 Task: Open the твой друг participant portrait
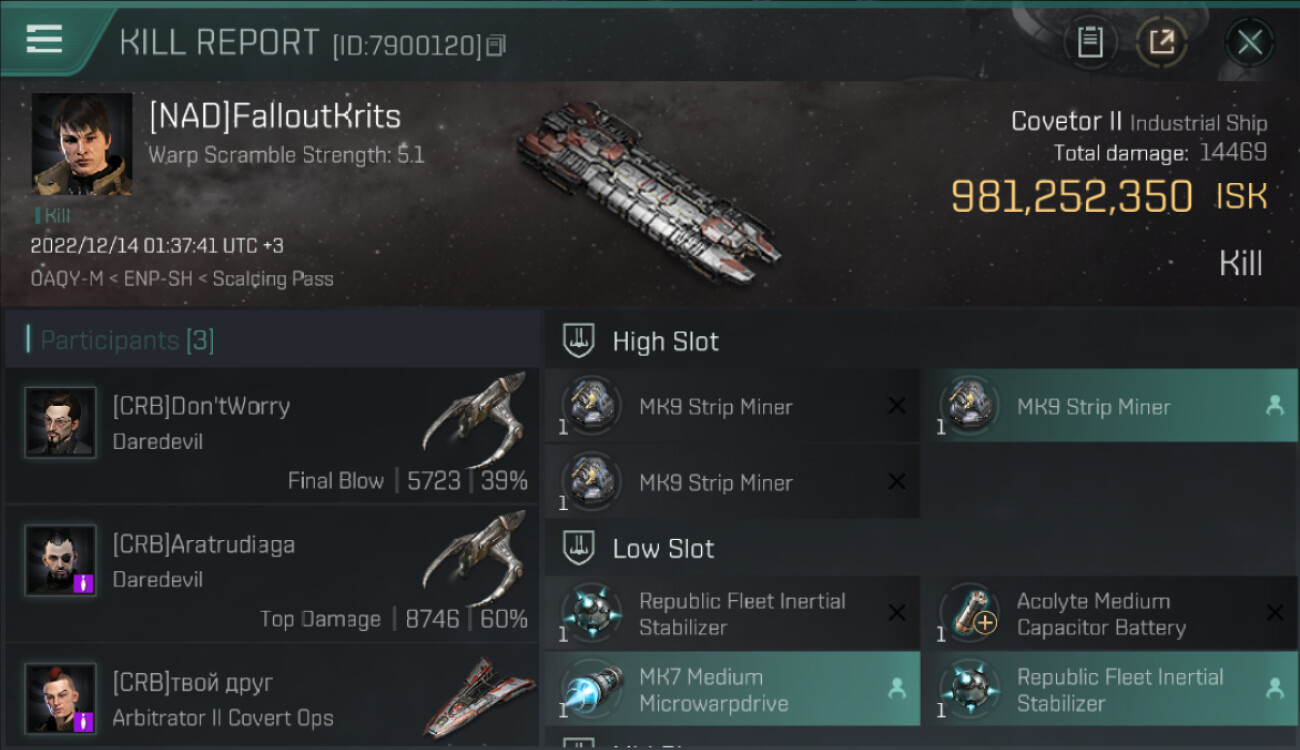61,698
